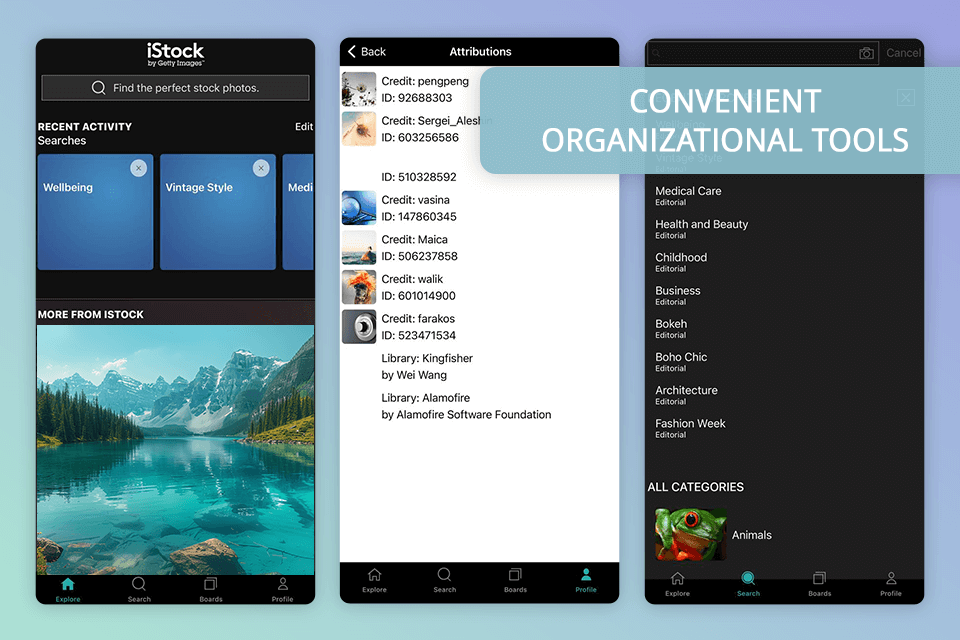Click the 'Find the perfect stock photos' field
This screenshot has height=640, width=960.
tap(175, 88)
